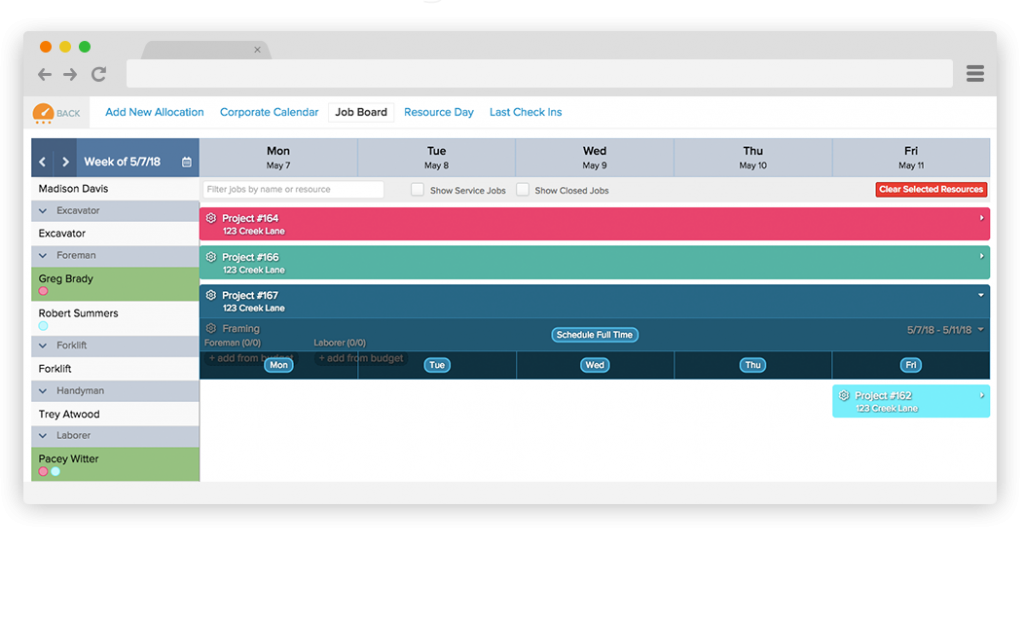Click the Mon May 7 column header
The image size is (1024, 621).
click(278, 157)
